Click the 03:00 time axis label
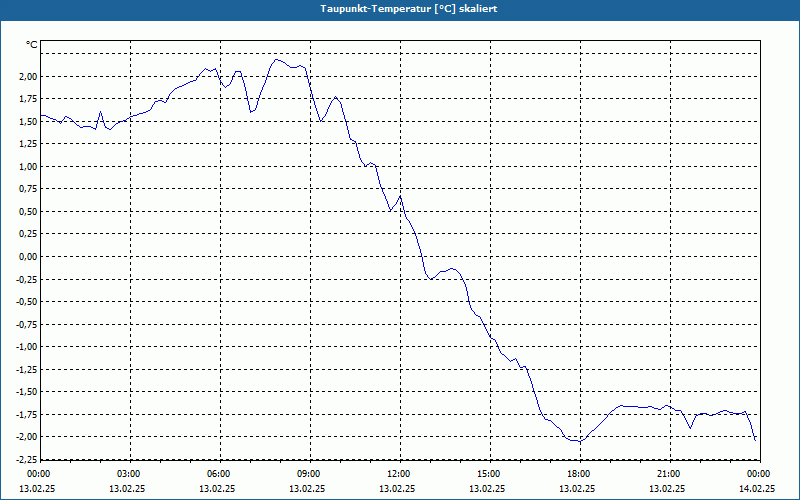Screen dimensions: 800x500 click(x=131, y=474)
